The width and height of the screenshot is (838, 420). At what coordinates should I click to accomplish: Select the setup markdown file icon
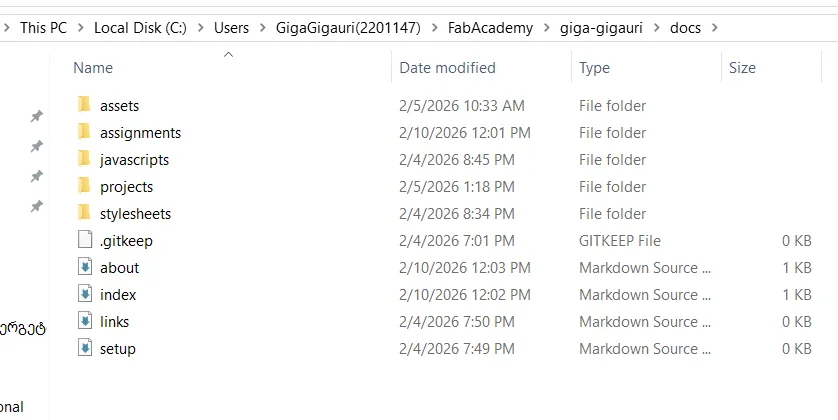84,348
